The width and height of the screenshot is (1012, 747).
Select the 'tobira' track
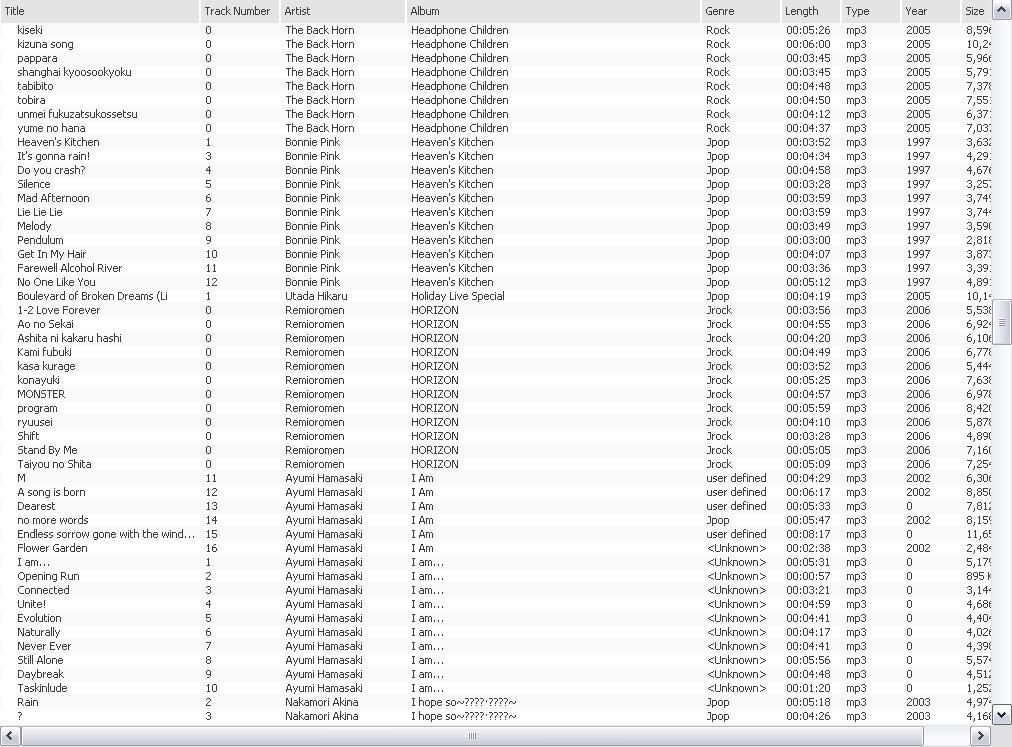(x=31, y=100)
